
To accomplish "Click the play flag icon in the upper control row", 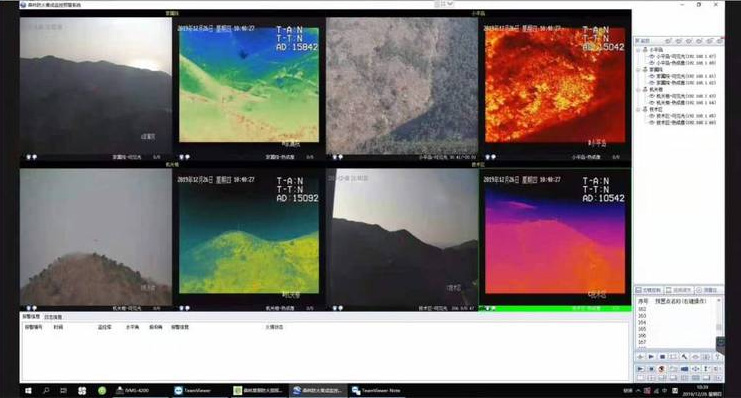I will [x=651, y=357].
